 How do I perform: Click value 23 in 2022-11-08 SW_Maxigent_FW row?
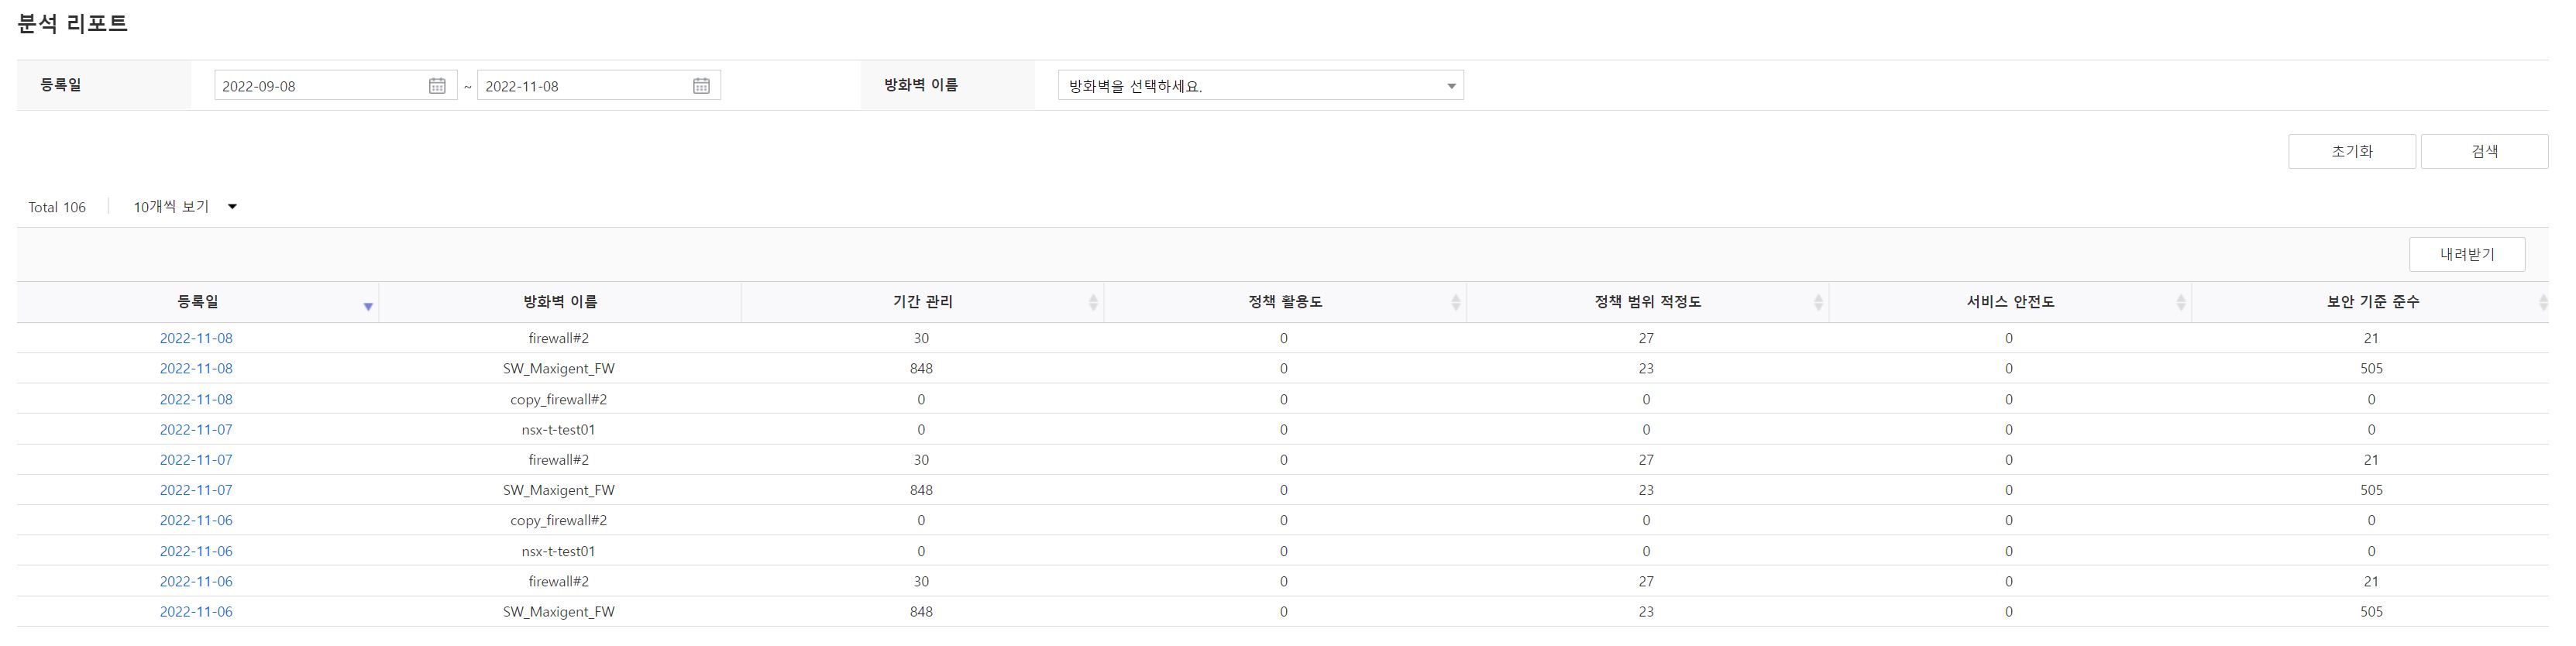1646,368
